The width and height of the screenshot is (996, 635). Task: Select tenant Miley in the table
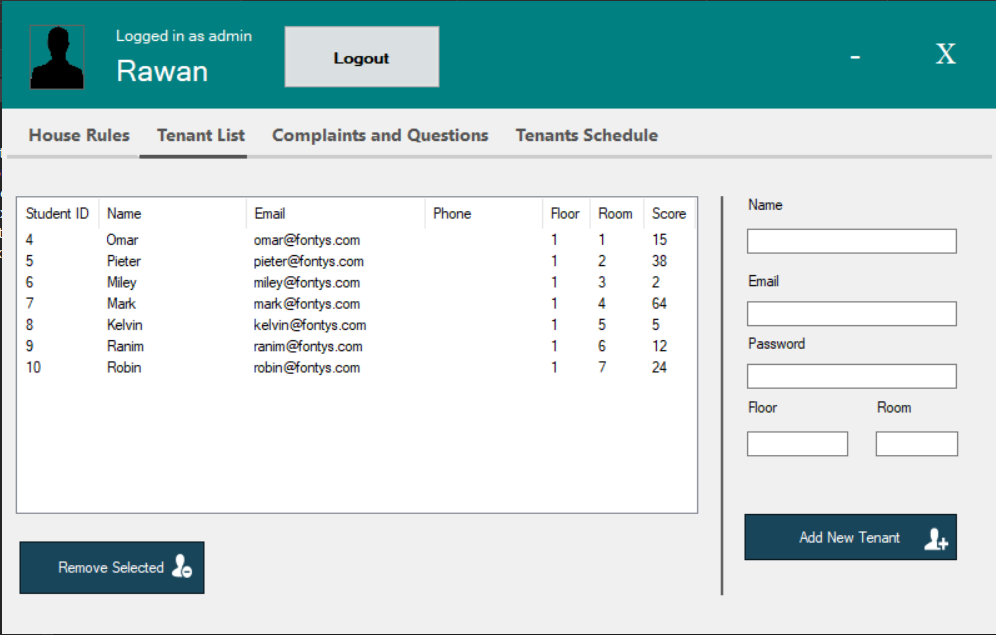pyautogui.click(x=356, y=283)
